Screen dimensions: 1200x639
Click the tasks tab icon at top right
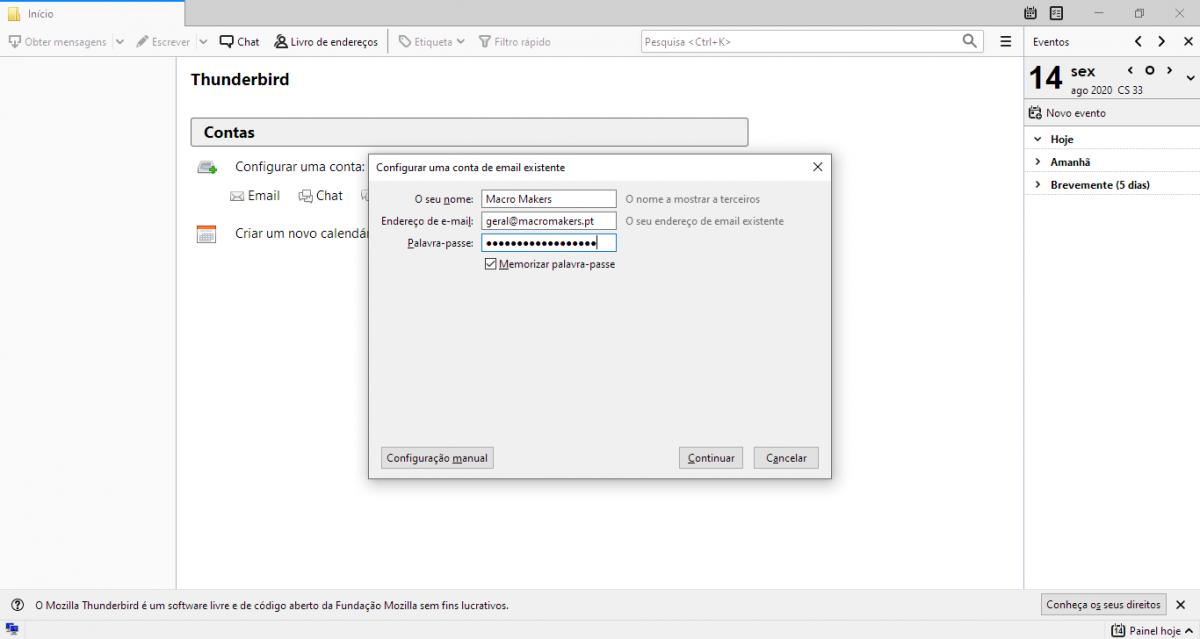1056,13
